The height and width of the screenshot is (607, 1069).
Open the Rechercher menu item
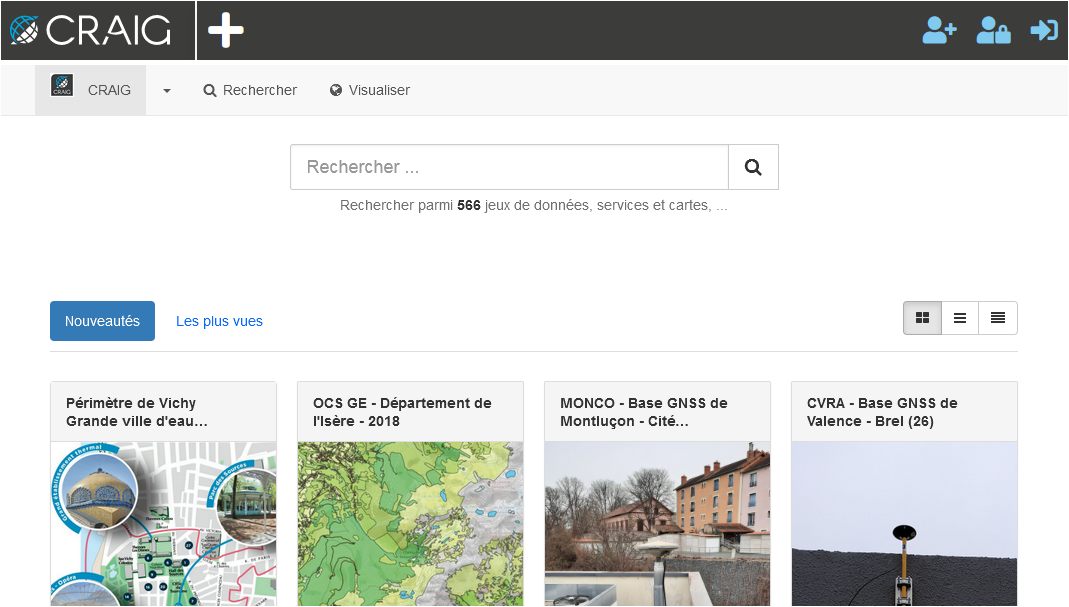(x=250, y=90)
